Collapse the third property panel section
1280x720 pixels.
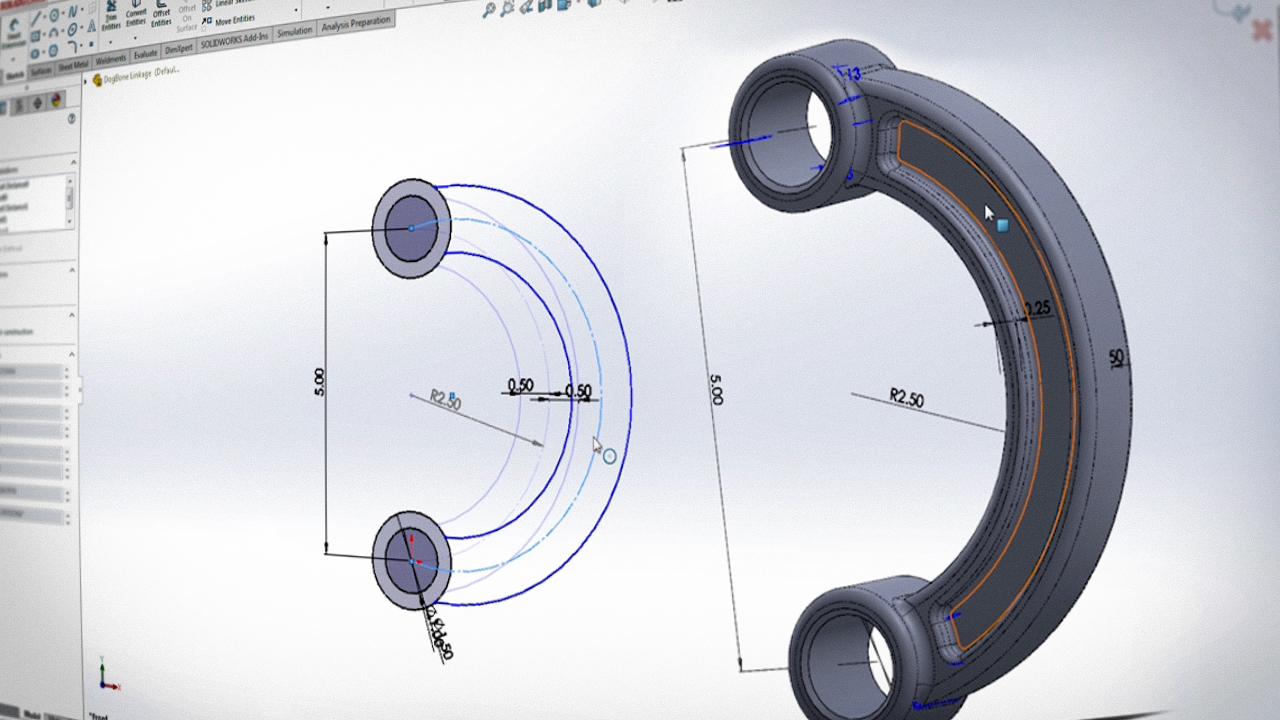72,315
